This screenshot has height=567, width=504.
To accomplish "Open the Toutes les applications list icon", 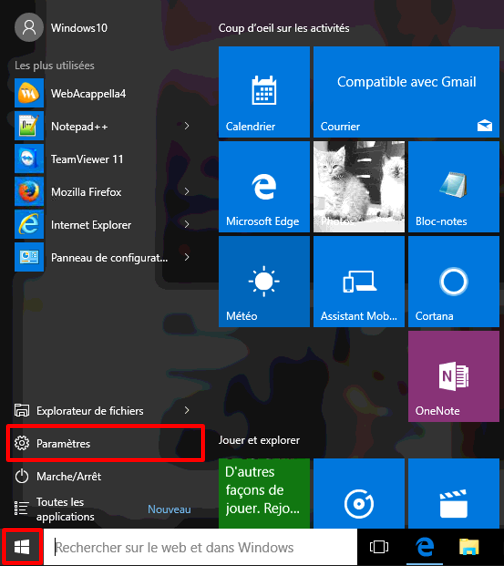I will point(21,508).
